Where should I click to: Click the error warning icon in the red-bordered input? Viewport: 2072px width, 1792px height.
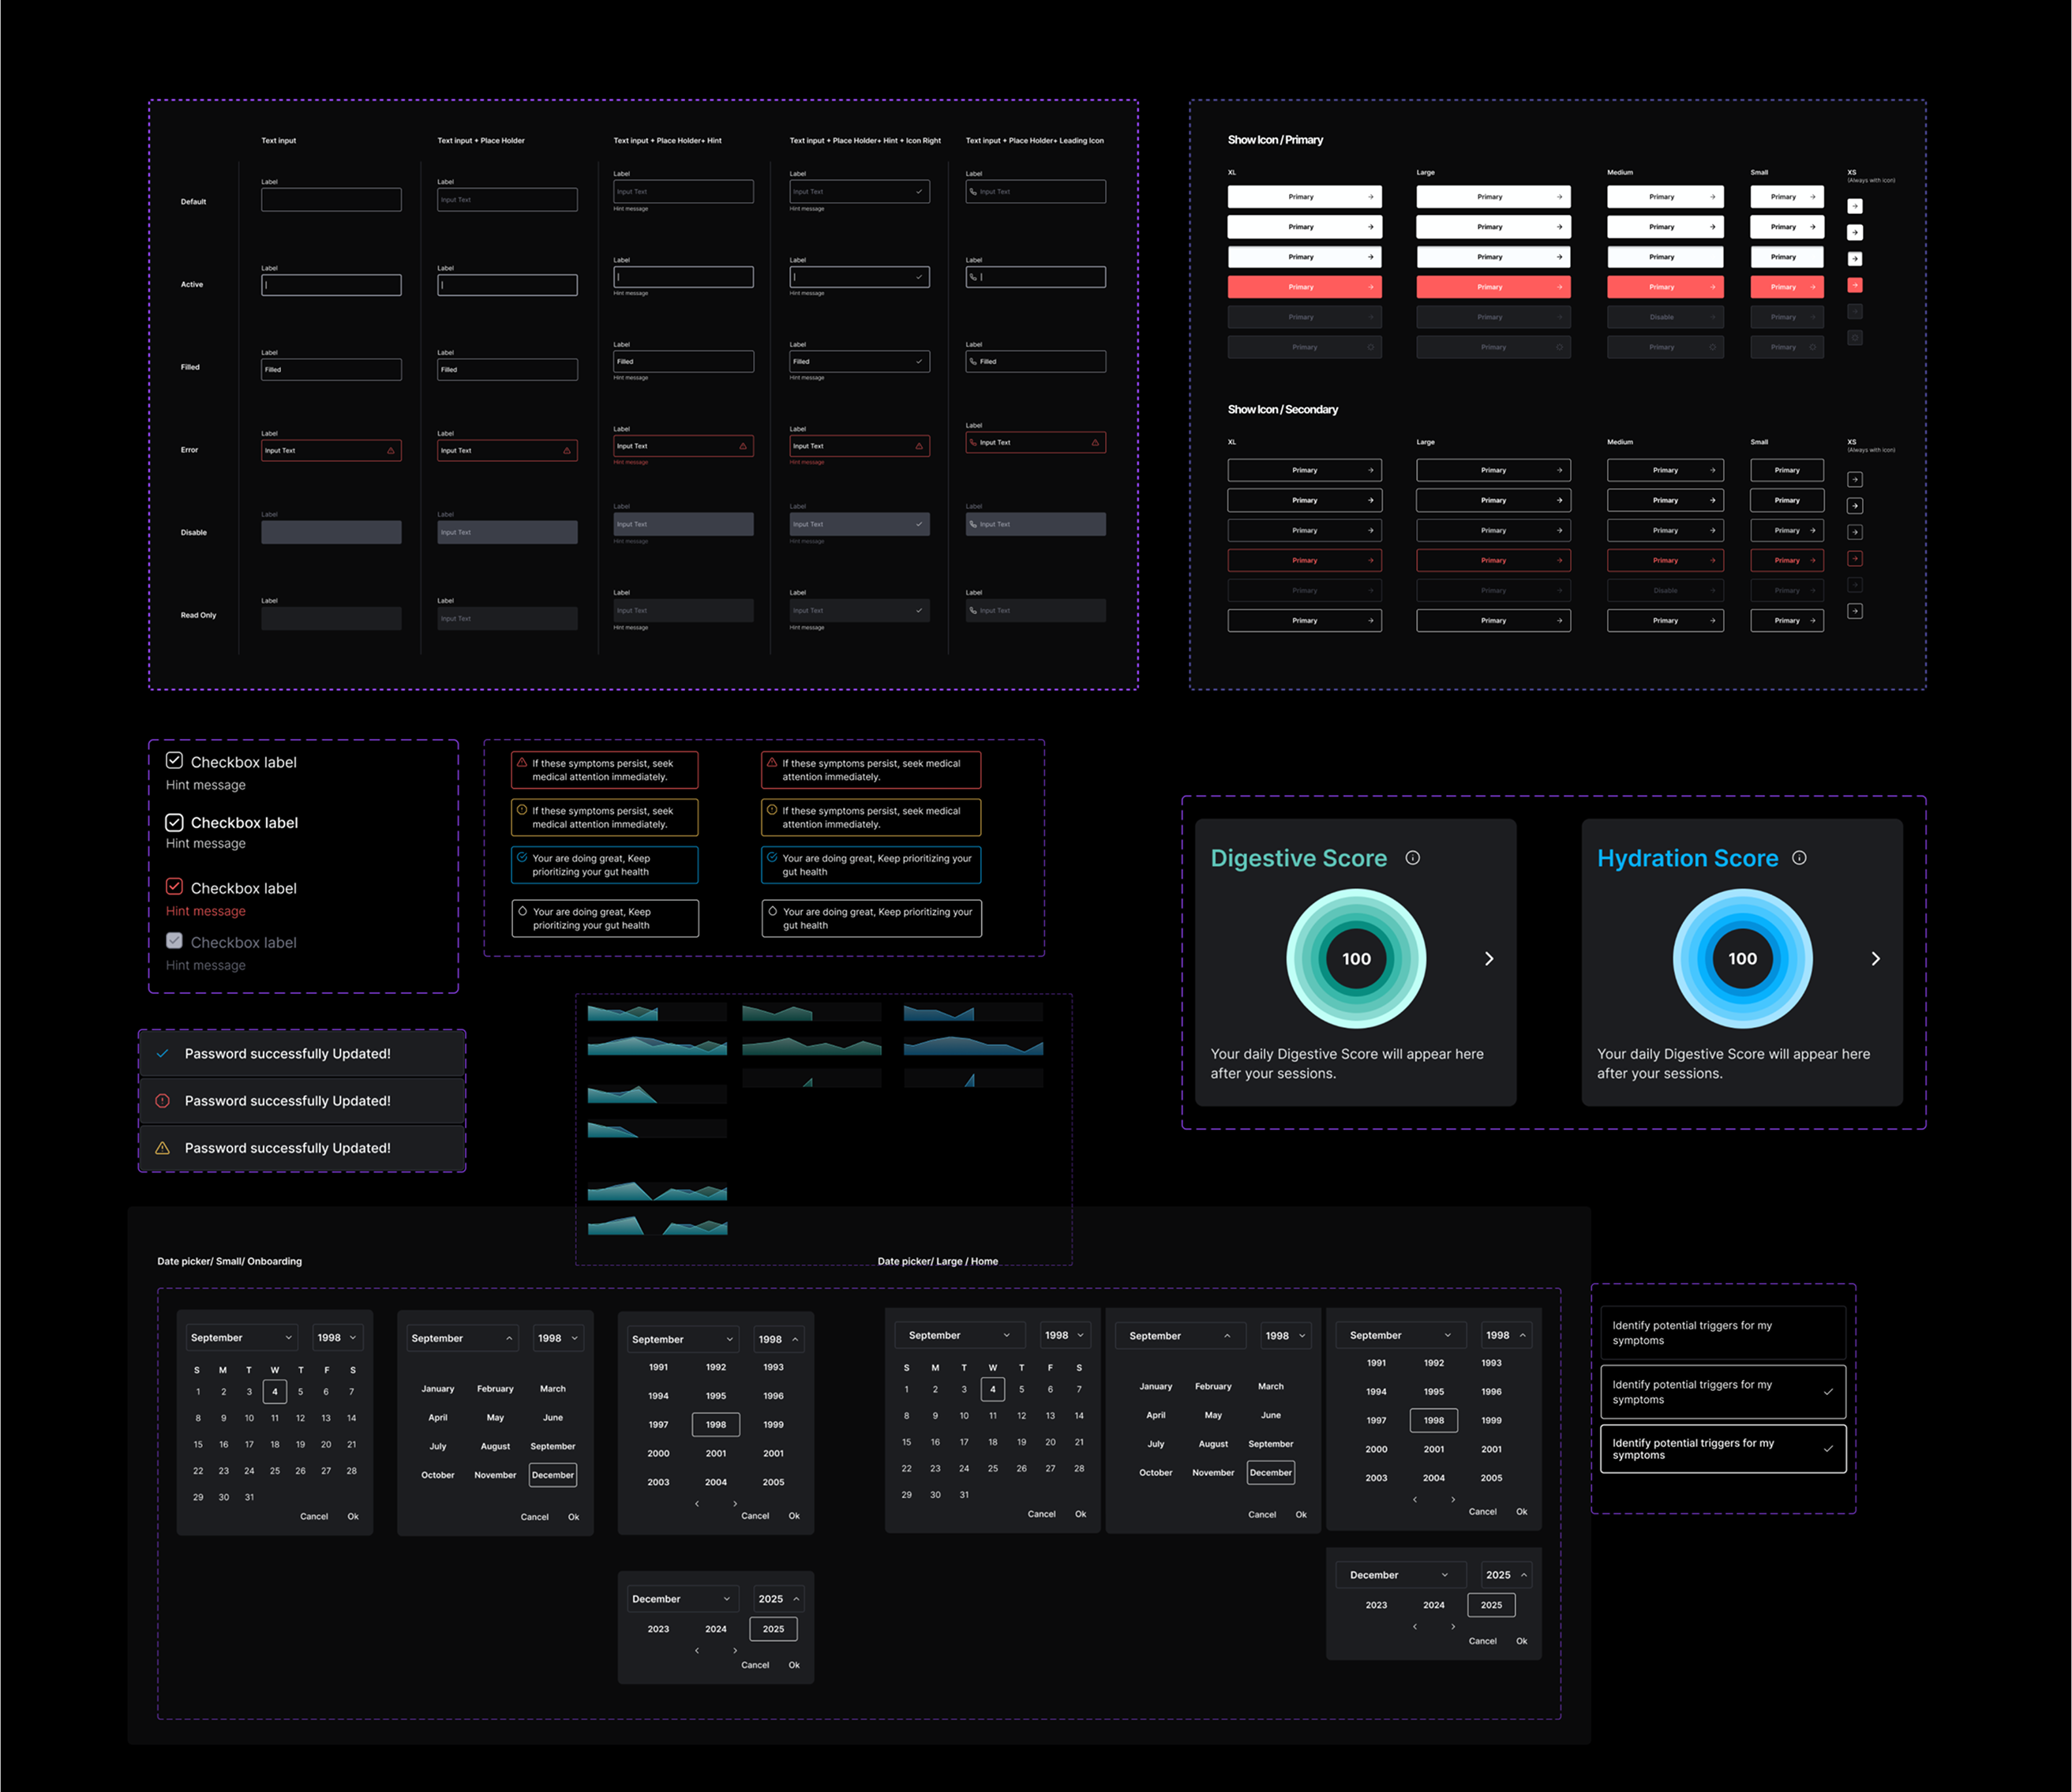coord(389,451)
